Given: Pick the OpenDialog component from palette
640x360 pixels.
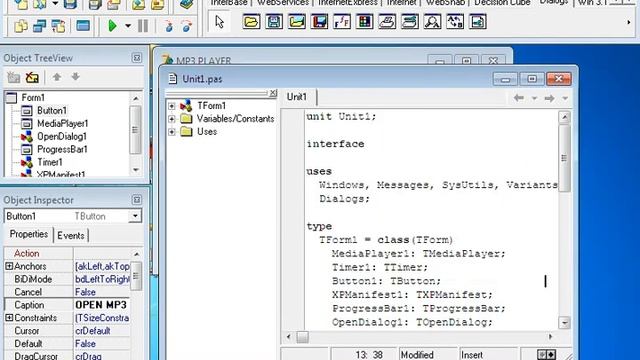Looking at the screenshot, I should (x=251, y=22).
